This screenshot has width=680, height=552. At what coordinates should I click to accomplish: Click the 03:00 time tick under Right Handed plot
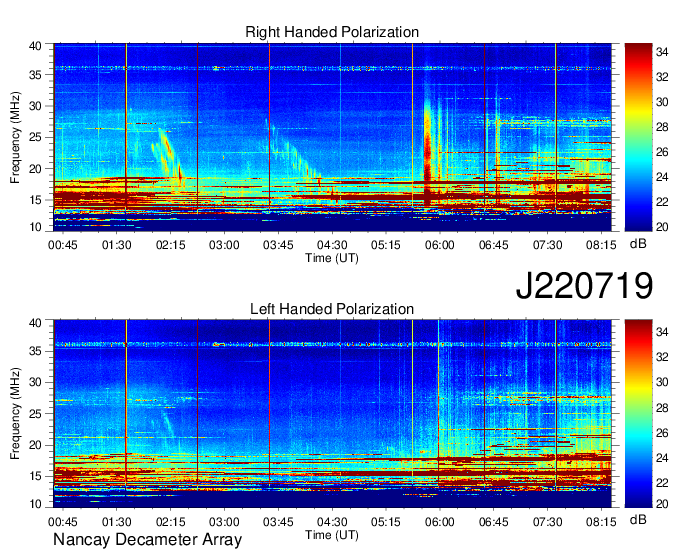click(x=224, y=245)
